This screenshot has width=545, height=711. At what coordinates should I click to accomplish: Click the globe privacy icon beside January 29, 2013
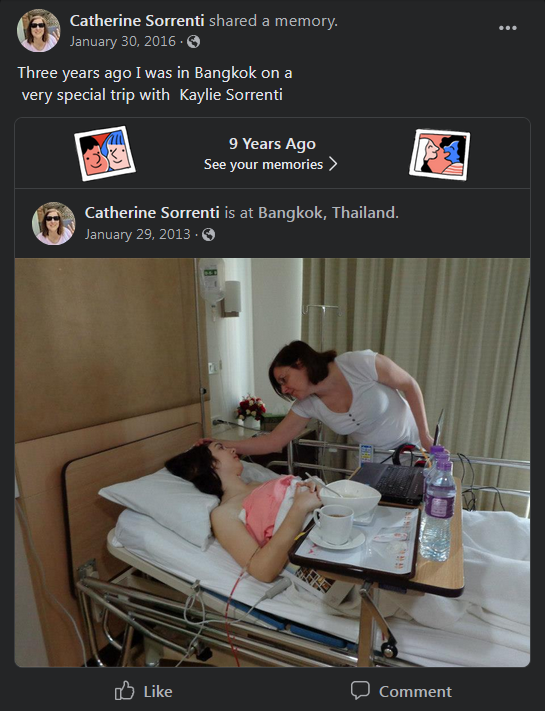click(x=209, y=234)
